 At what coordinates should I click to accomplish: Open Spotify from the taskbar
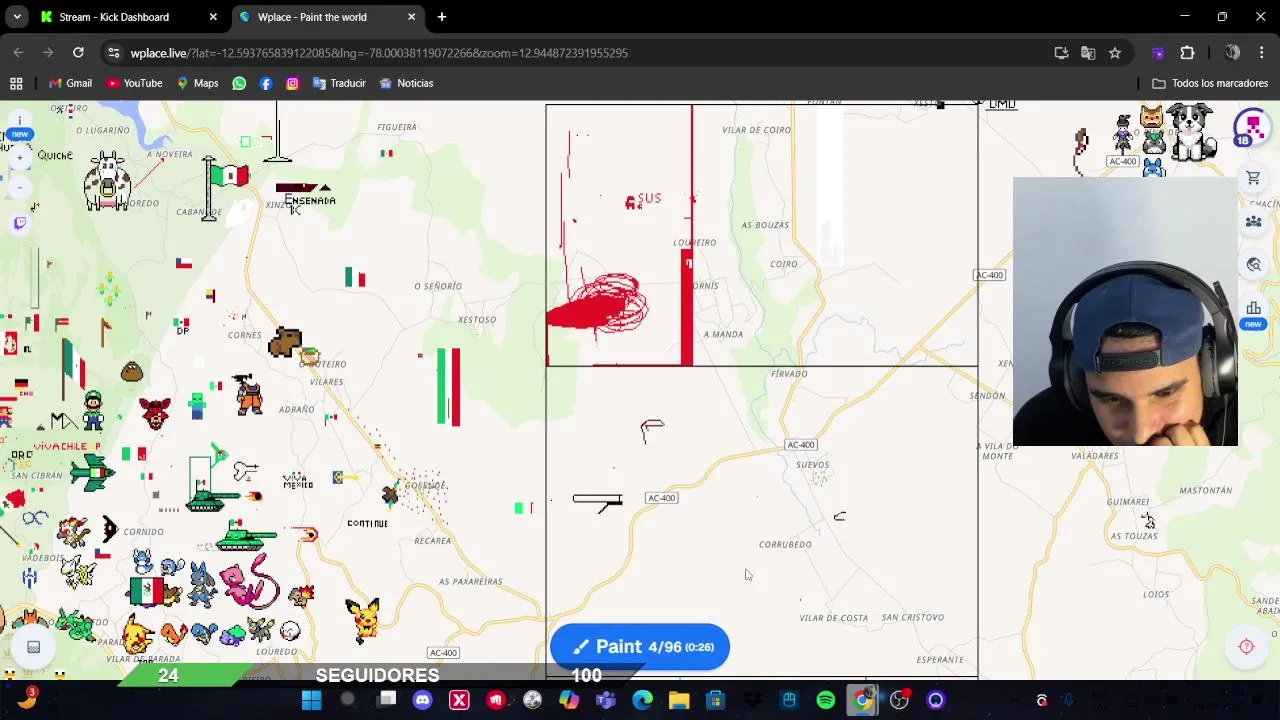point(826,700)
